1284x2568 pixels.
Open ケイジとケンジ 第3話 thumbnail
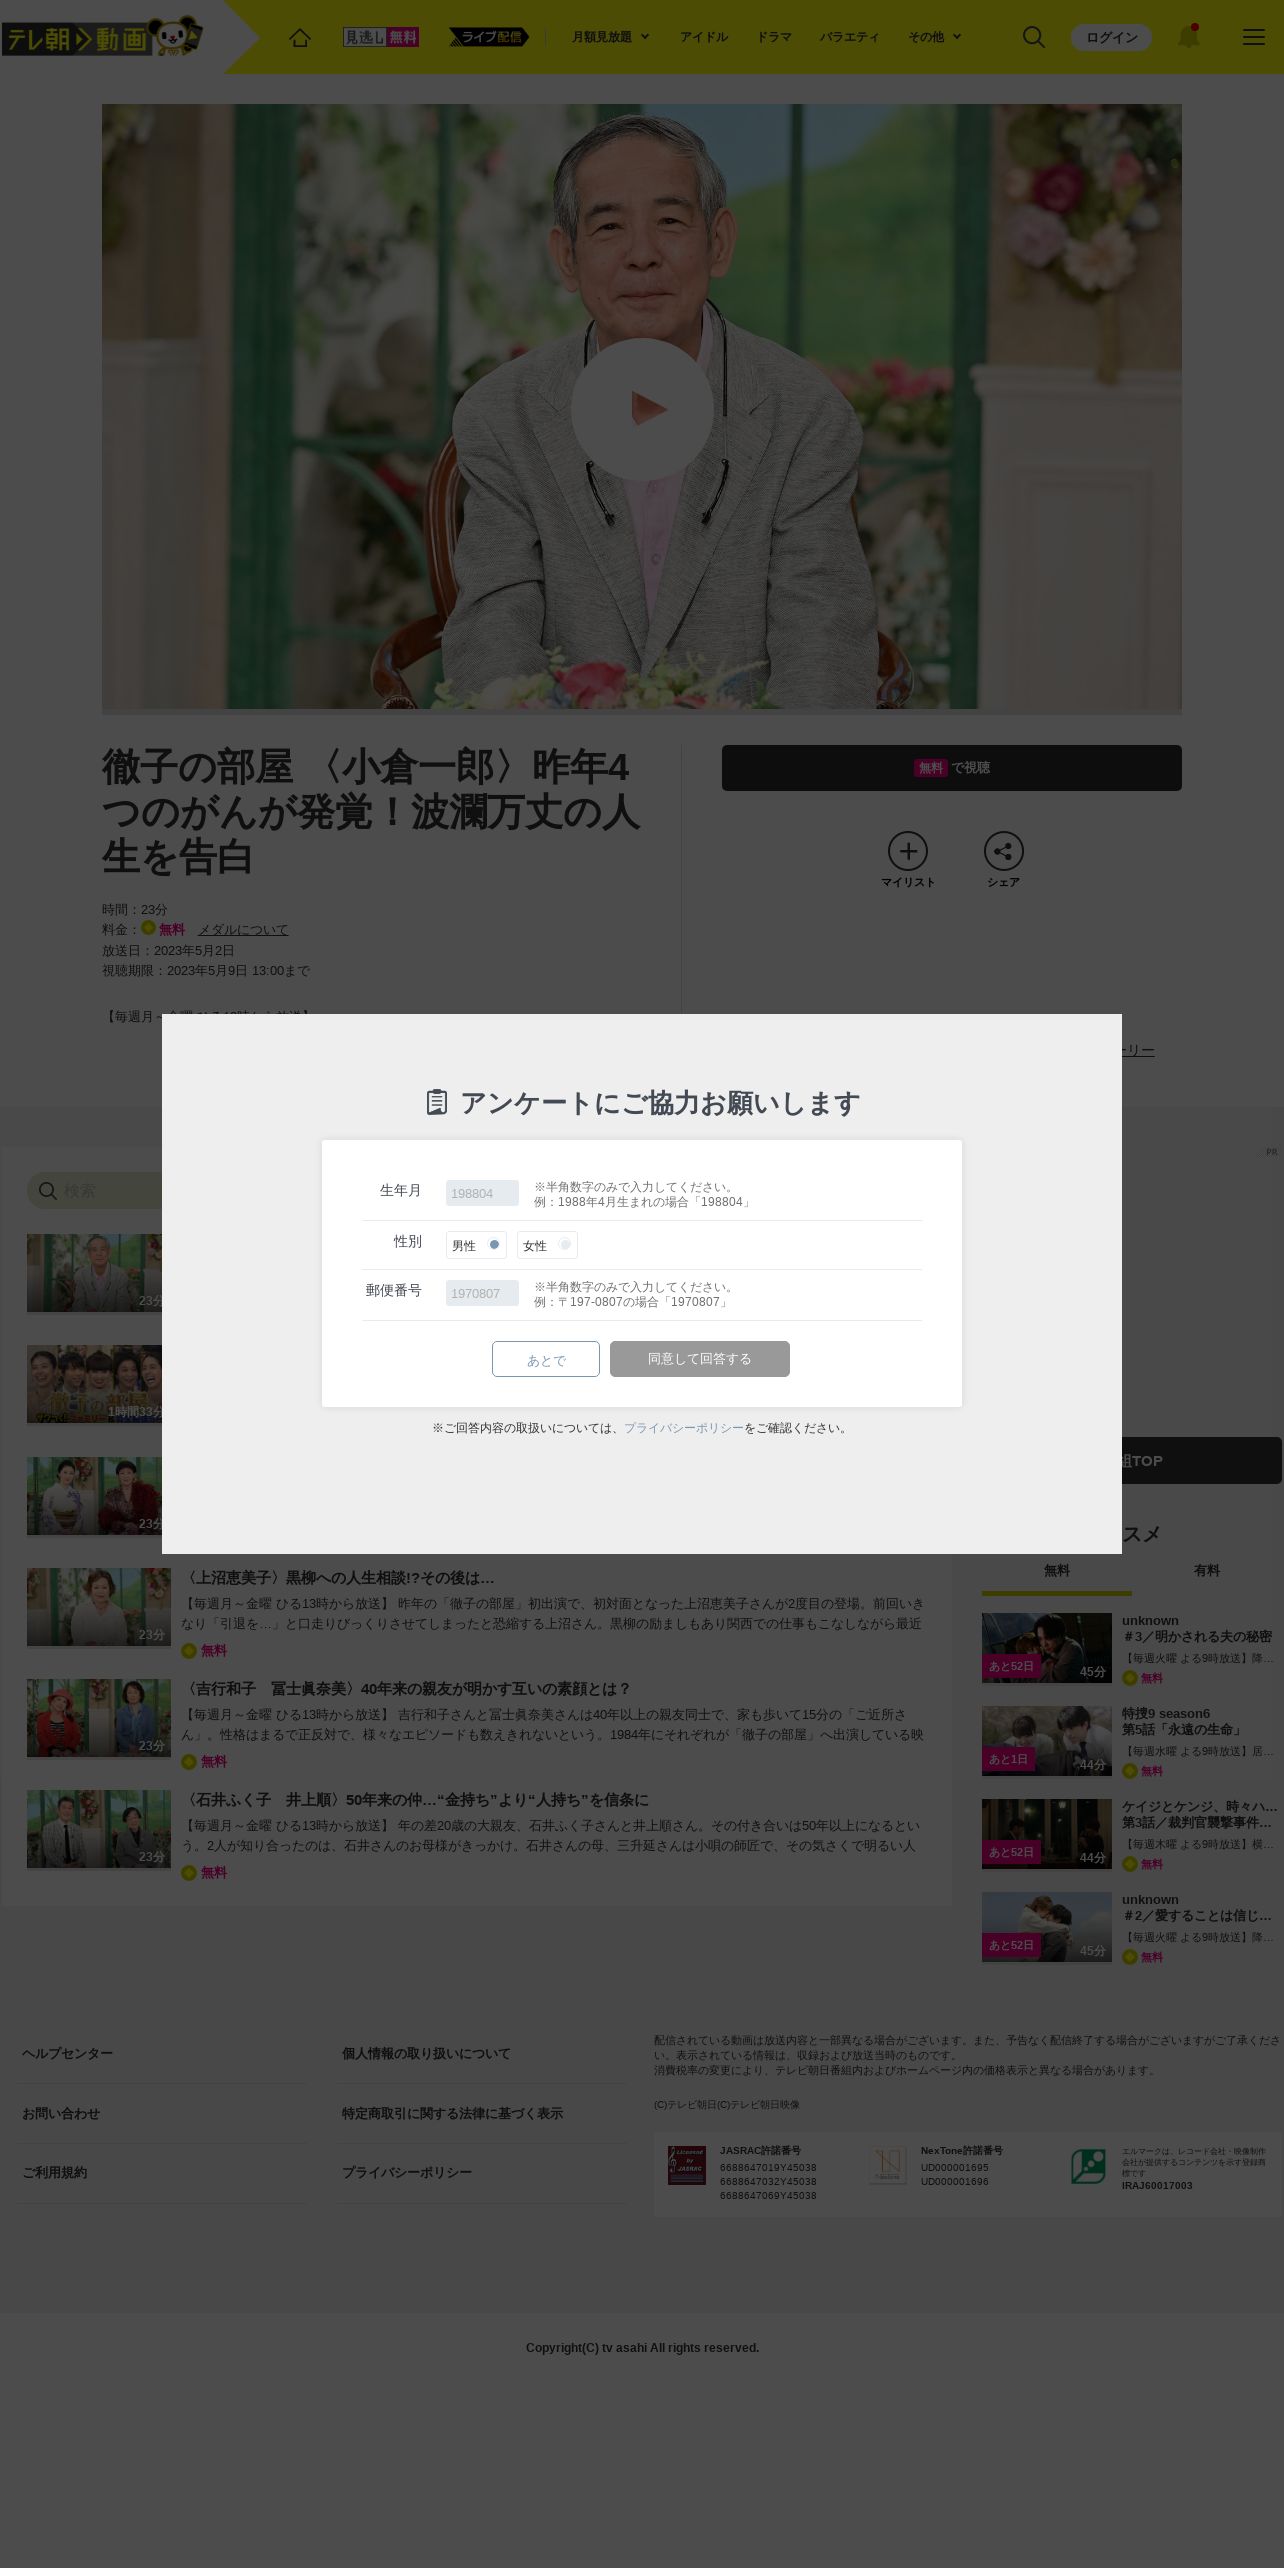coord(1047,1834)
